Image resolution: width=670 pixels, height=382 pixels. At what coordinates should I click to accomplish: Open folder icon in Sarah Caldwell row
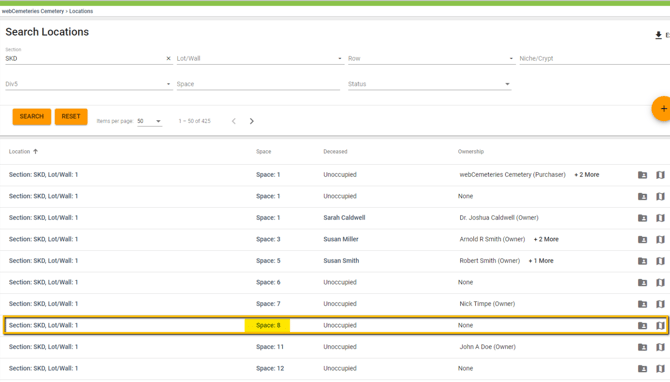[642, 218]
